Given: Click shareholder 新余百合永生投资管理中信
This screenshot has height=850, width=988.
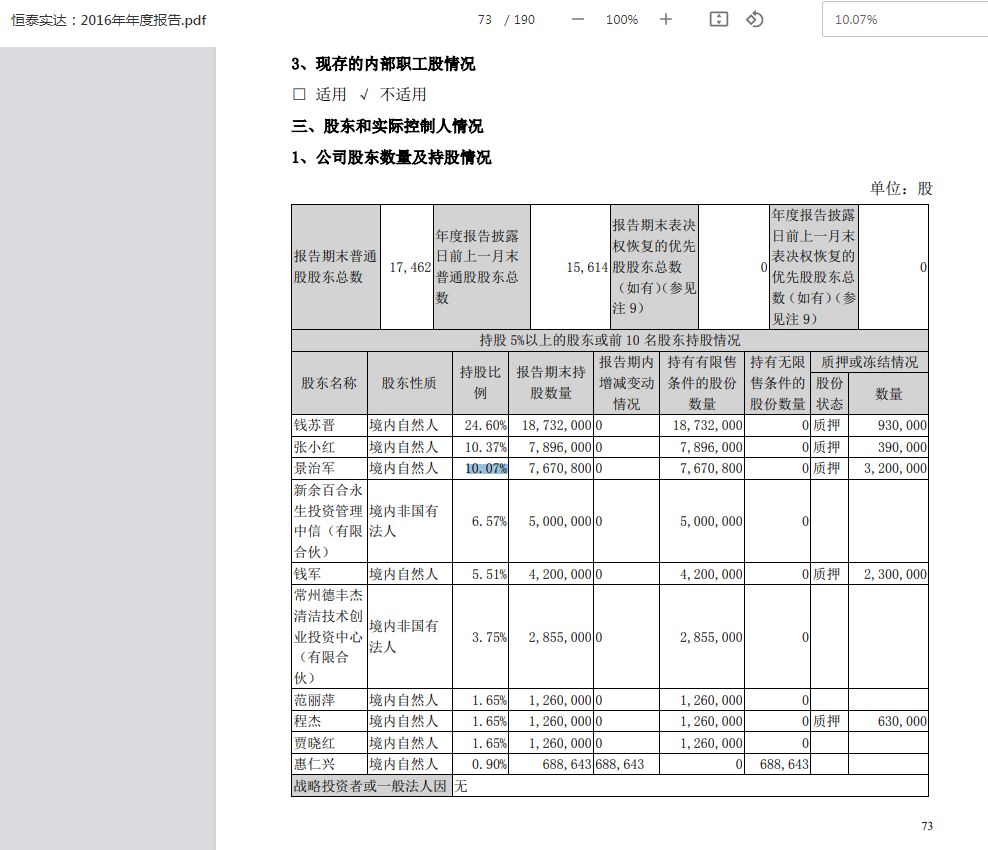Looking at the screenshot, I should [x=328, y=521].
